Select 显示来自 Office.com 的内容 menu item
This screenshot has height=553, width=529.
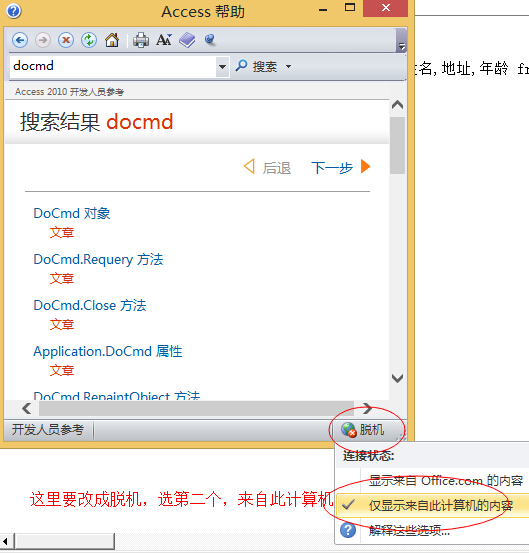pyautogui.click(x=446, y=481)
